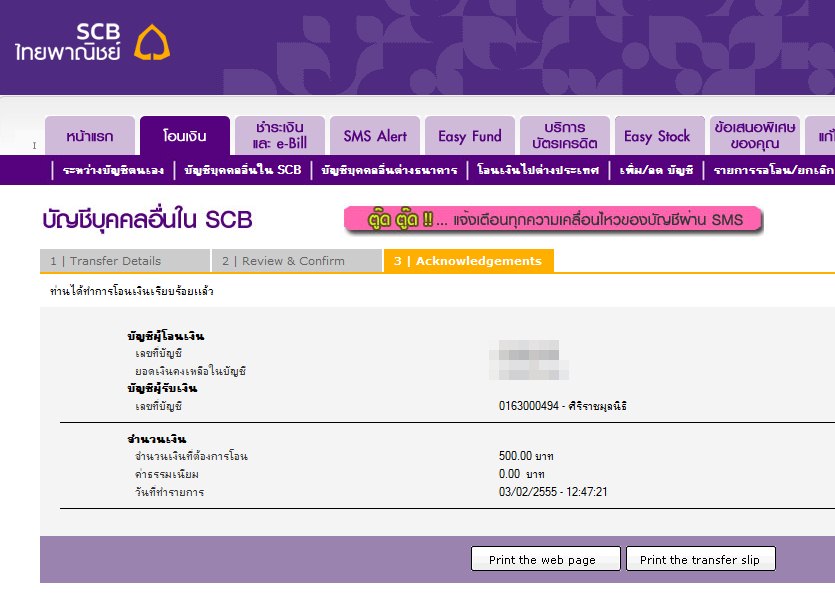Image resolution: width=835 pixels, height=605 pixels.
Task: Click the SCB bank logo
Action: [x=92, y=42]
